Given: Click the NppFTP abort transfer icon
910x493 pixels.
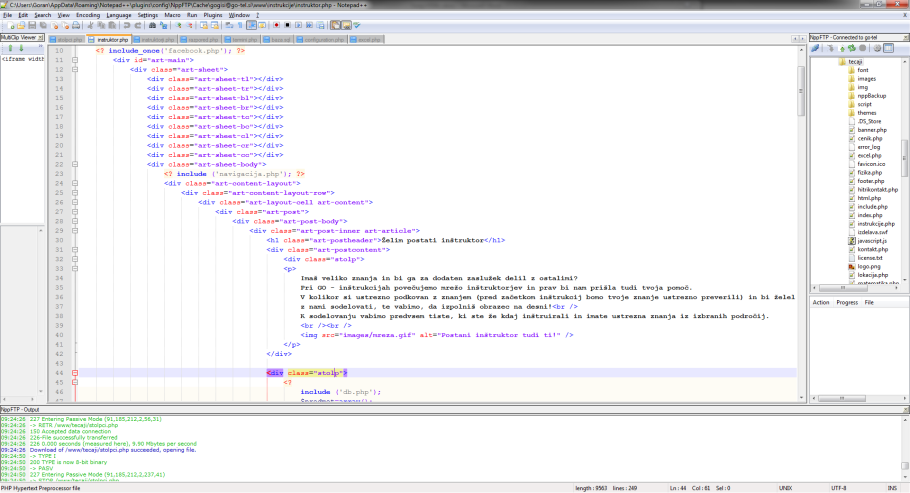Looking at the screenshot, I should pyautogui.click(x=863, y=48).
